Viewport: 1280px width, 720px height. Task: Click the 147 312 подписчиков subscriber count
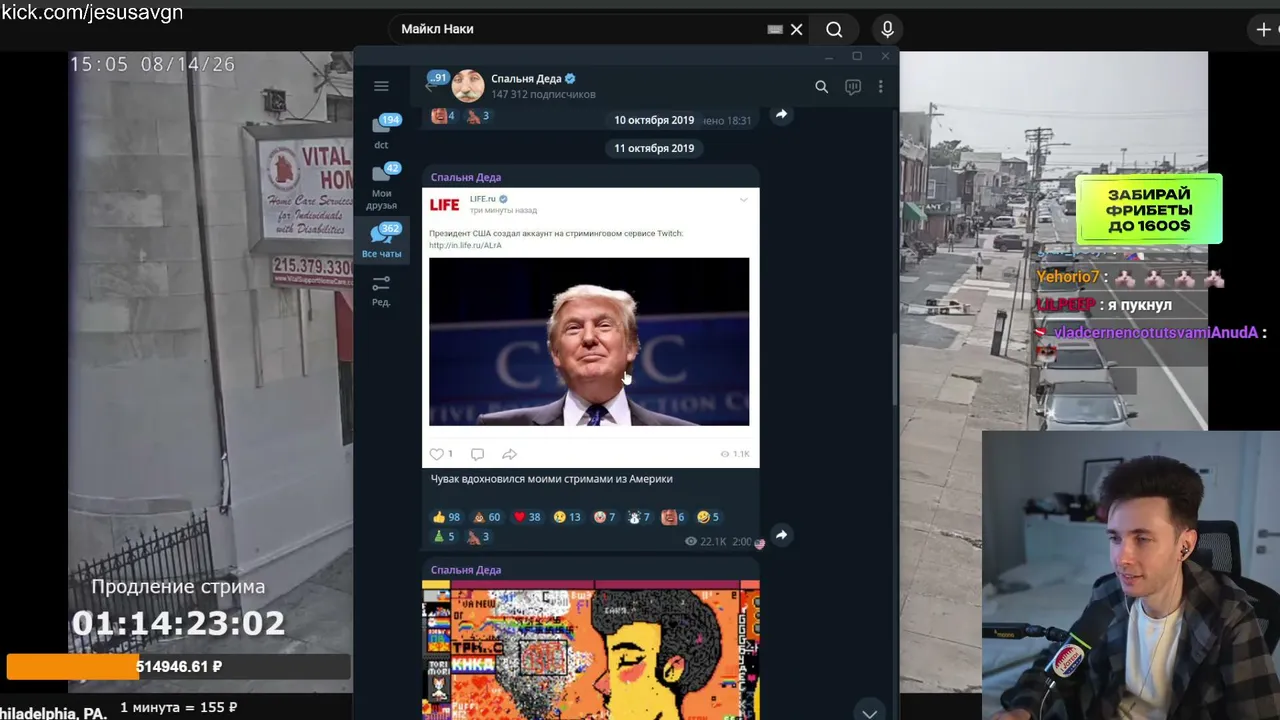point(543,95)
